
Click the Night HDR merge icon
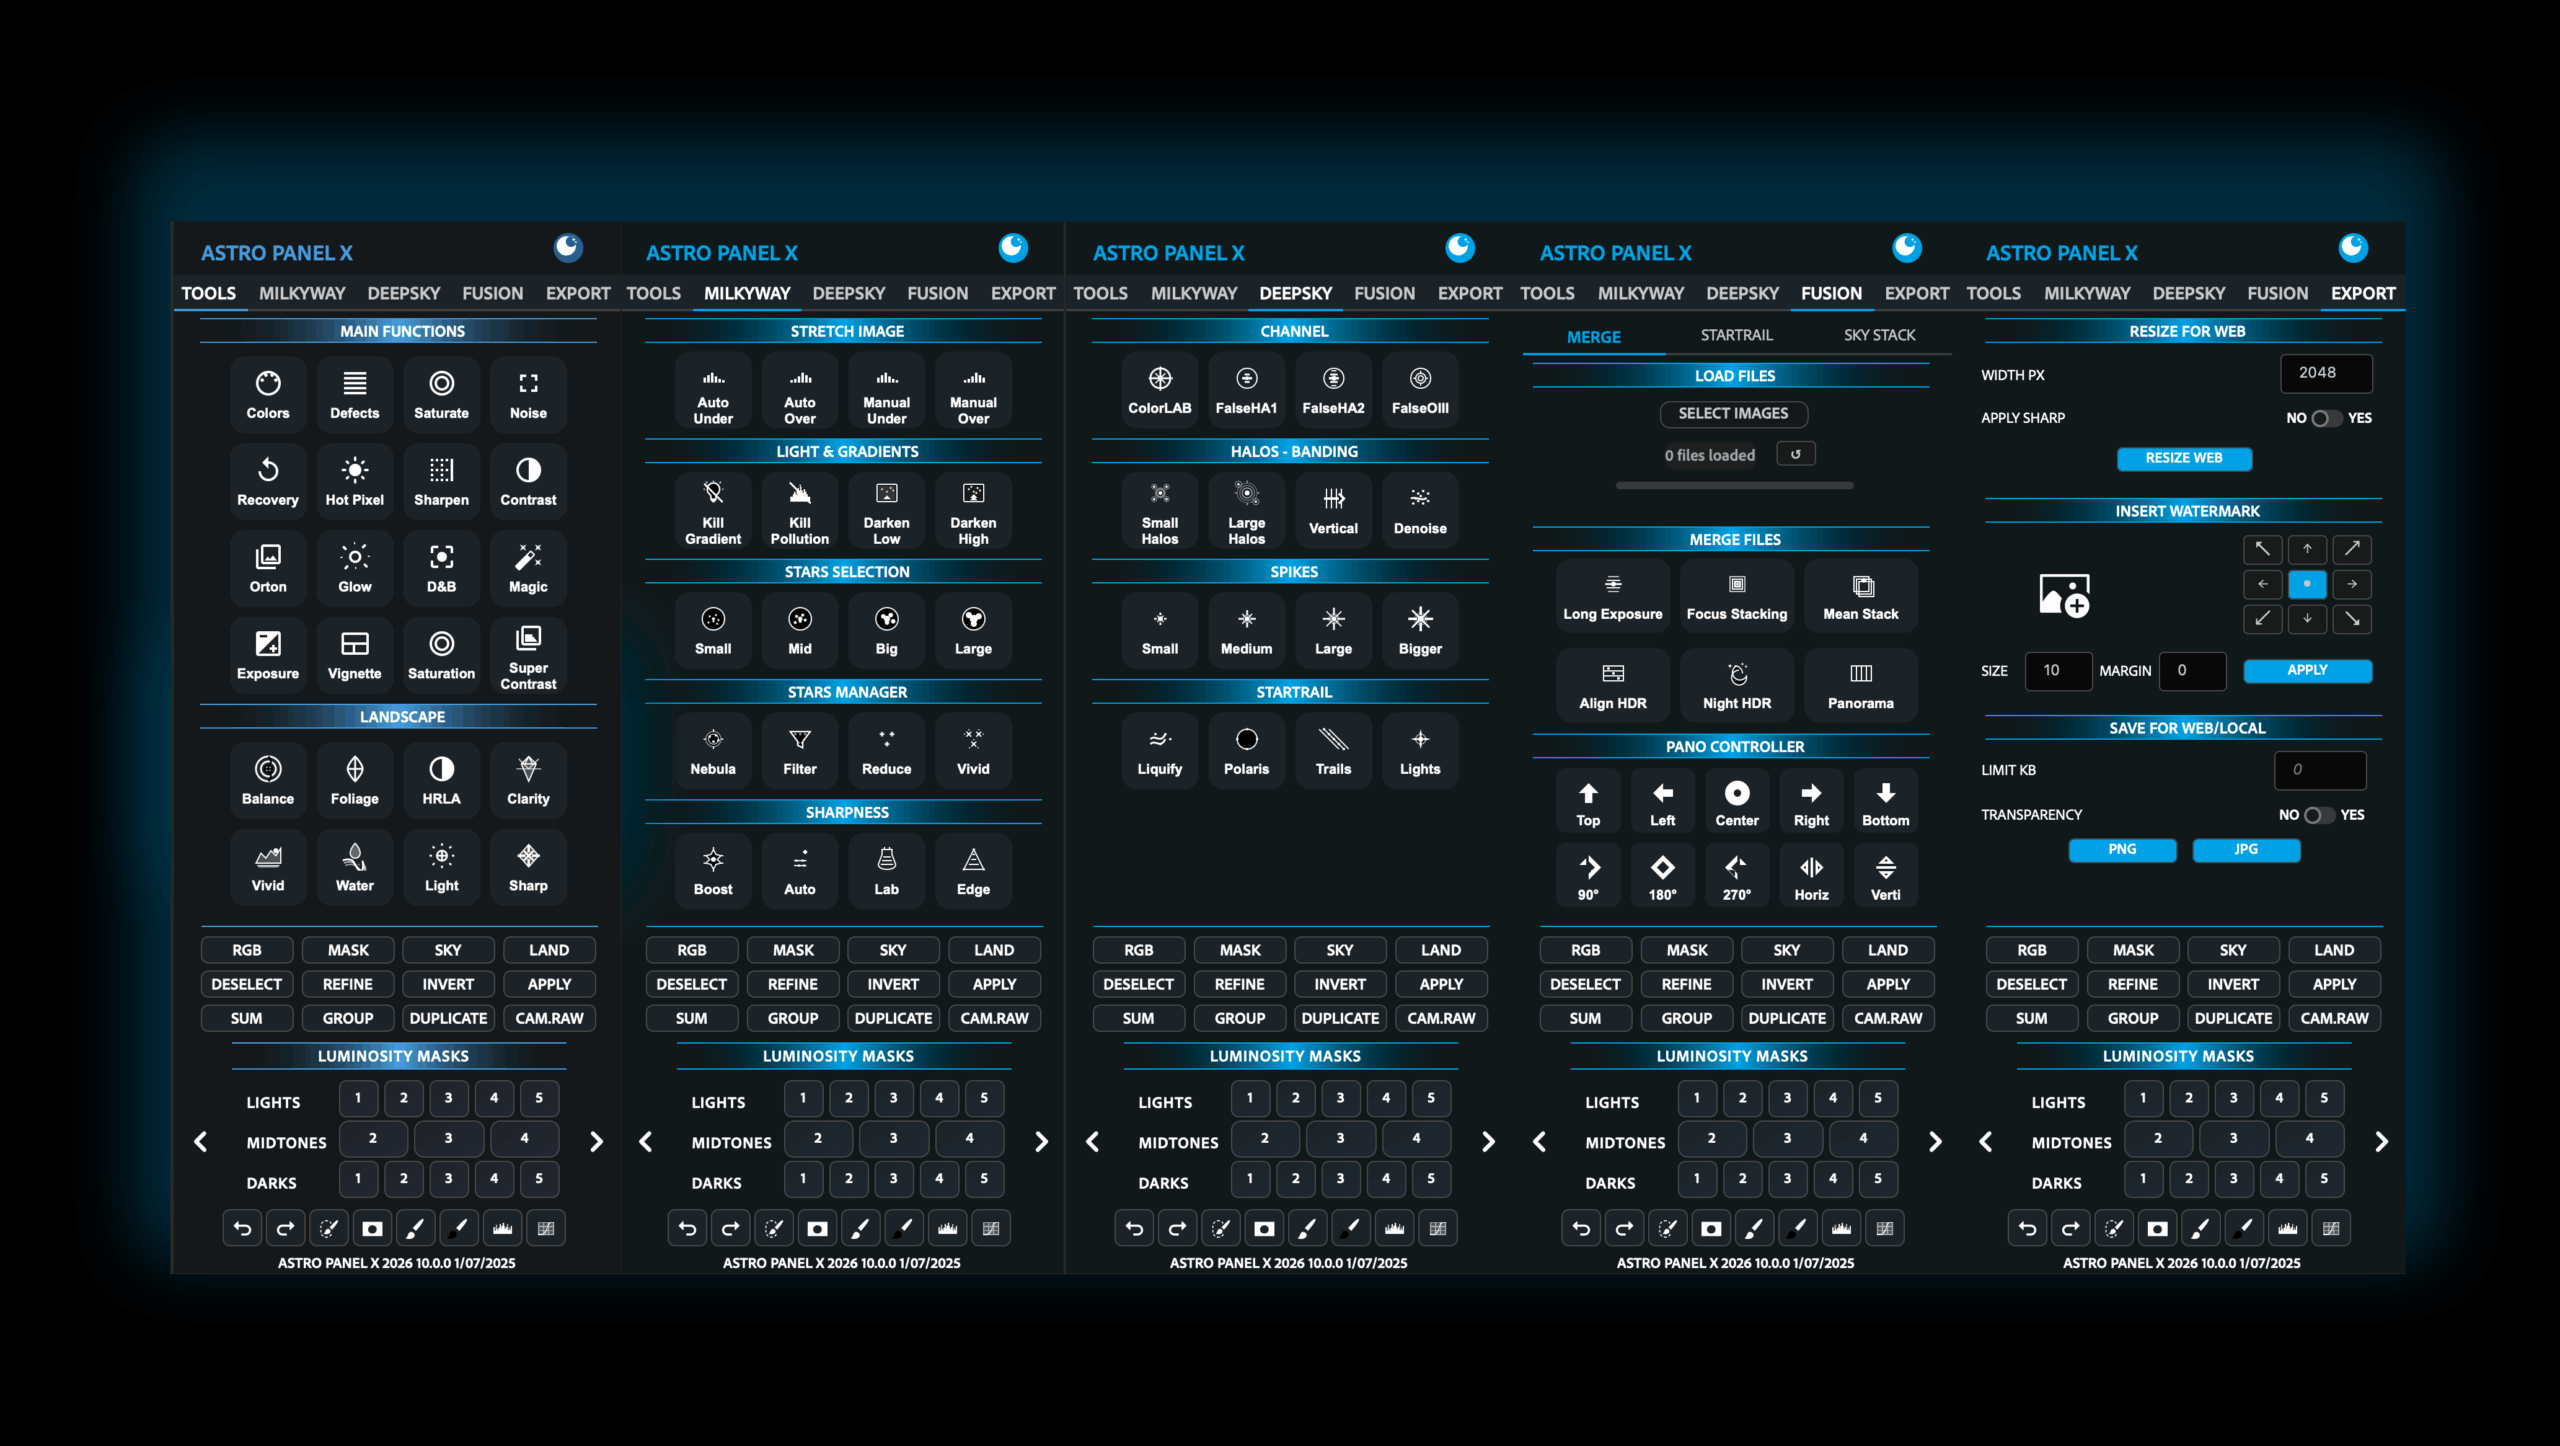[1737, 685]
